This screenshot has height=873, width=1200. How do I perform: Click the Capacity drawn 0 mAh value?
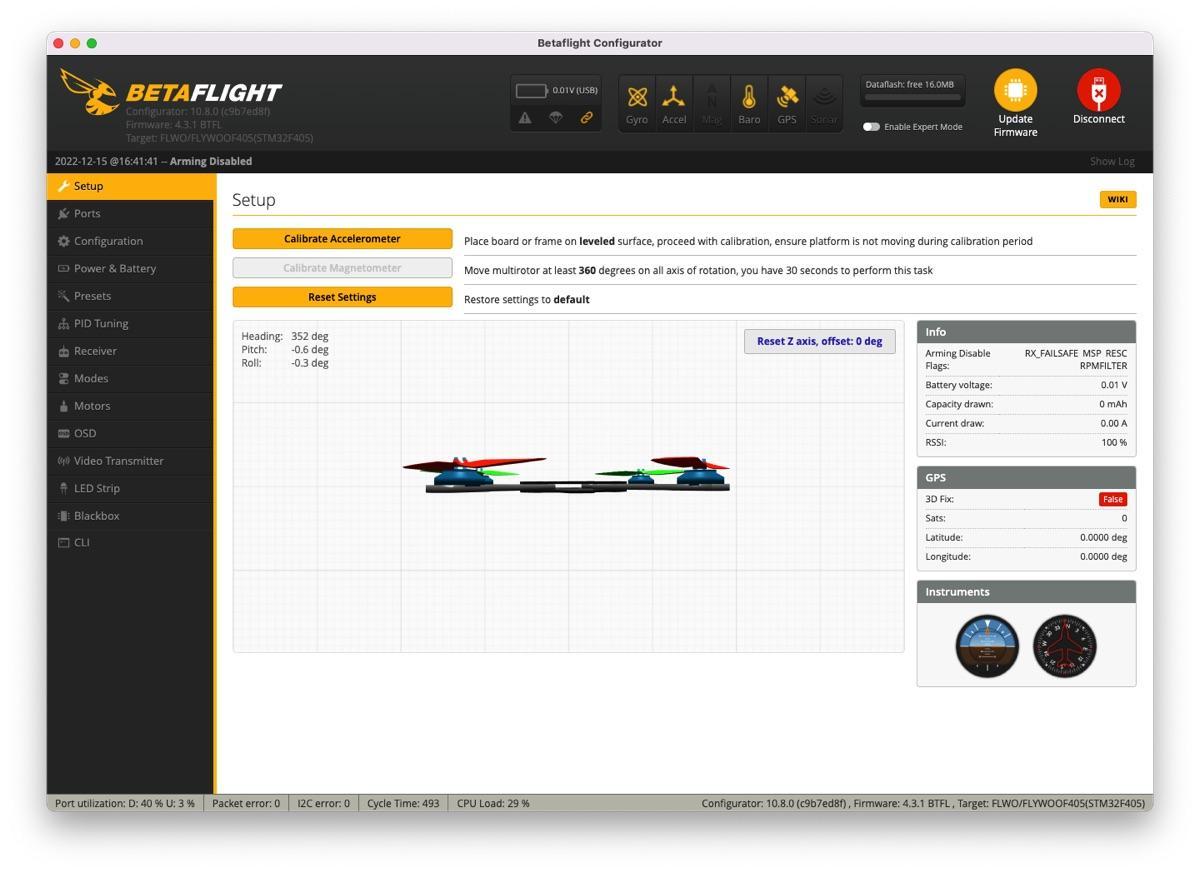(1113, 404)
